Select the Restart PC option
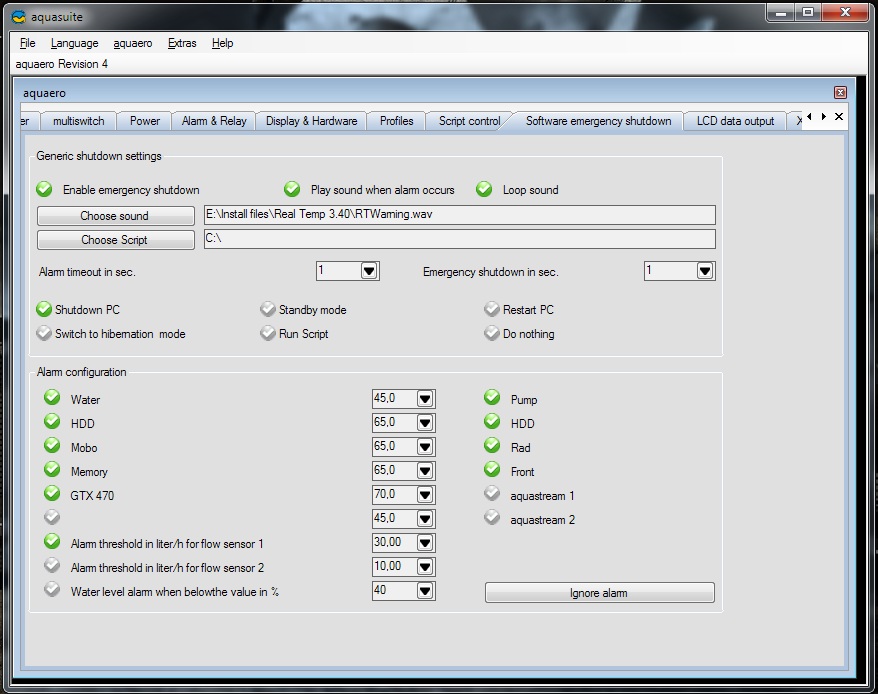This screenshot has height=694, width=878. pyautogui.click(x=492, y=310)
